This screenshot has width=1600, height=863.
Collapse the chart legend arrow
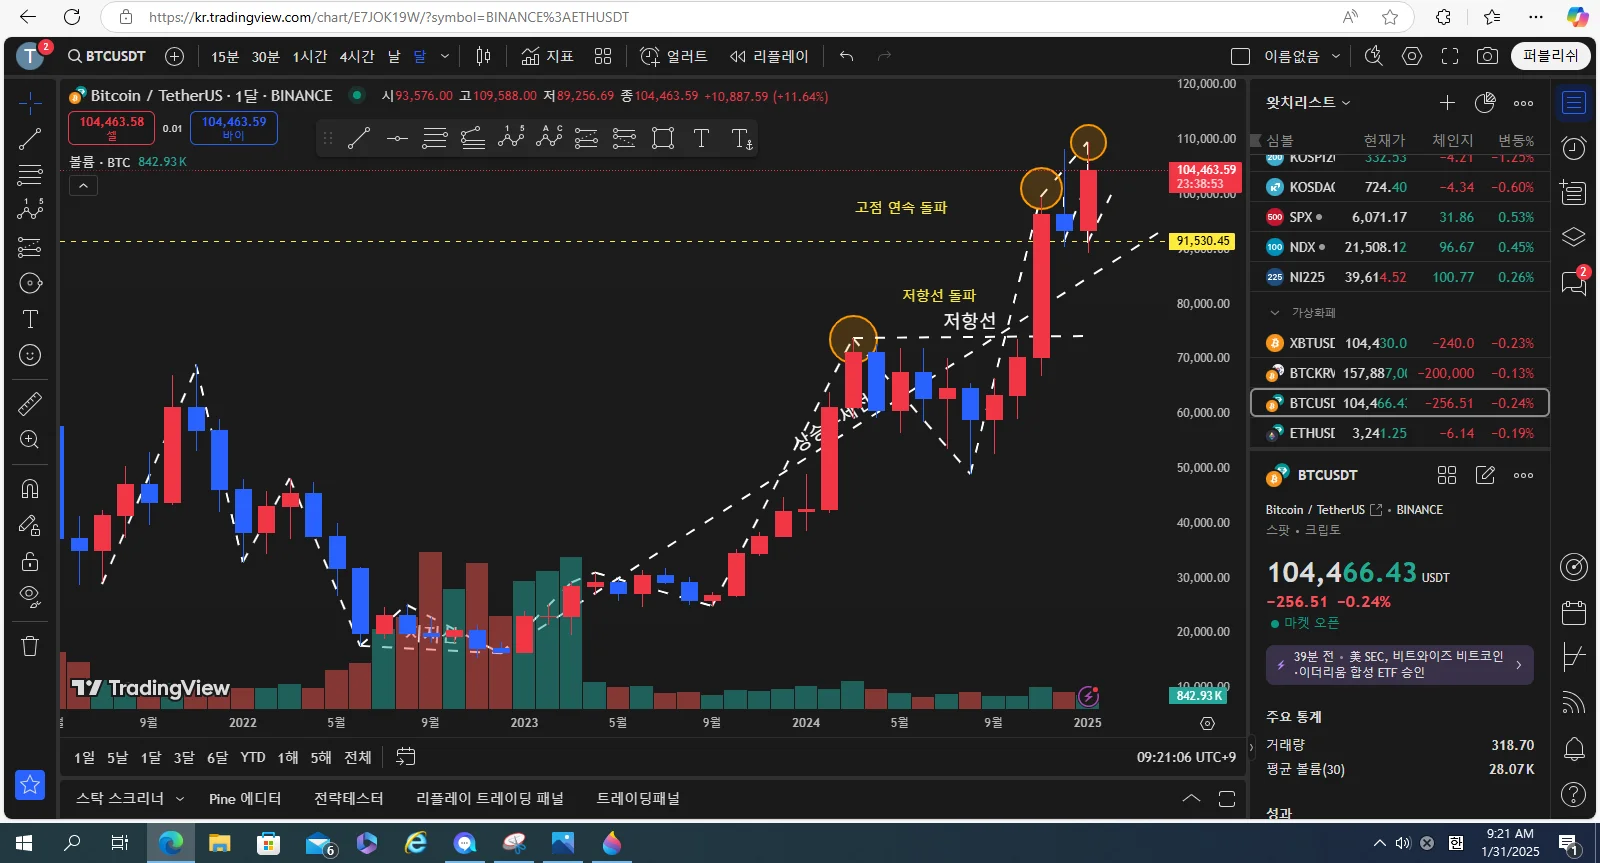pos(83,185)
